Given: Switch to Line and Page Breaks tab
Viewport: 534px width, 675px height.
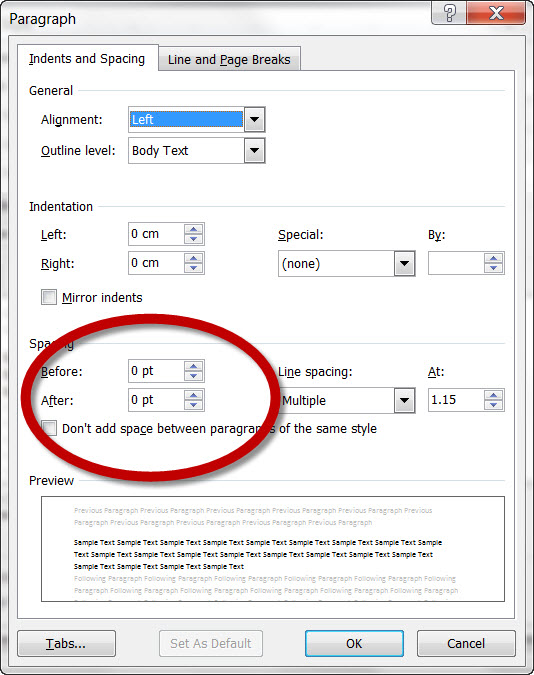Looking at the screenshot, I should (230, 59).
